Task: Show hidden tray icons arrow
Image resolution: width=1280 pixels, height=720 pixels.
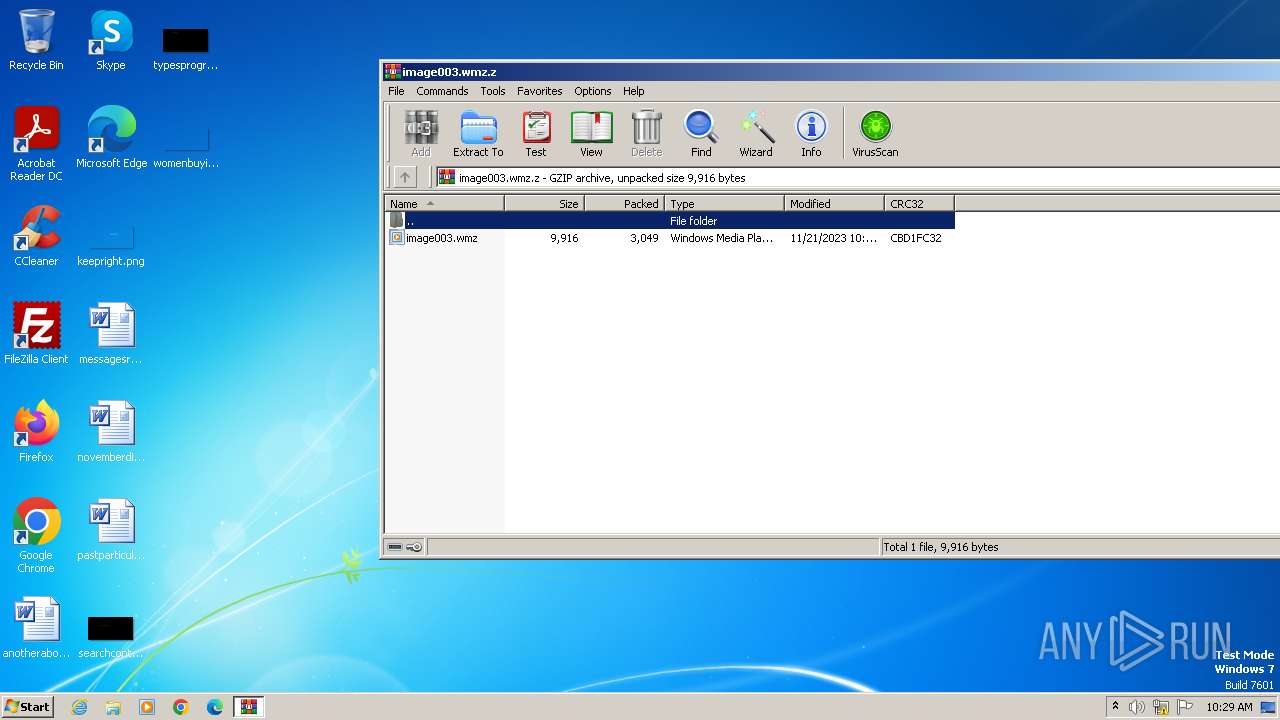Action: tap(1115, 707)
